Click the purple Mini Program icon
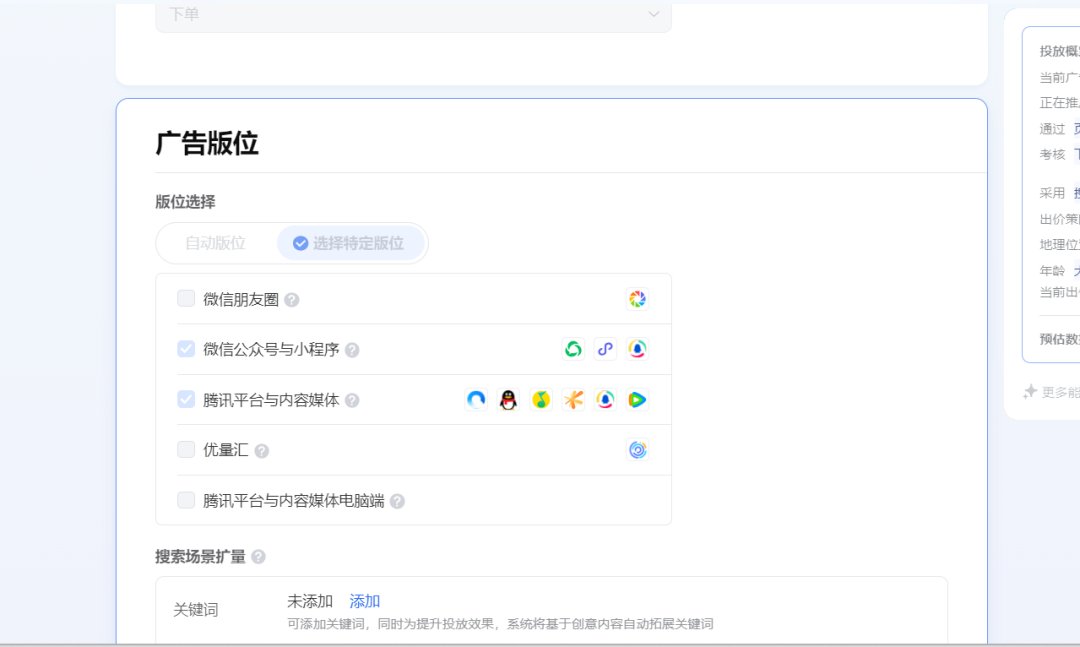Screen dimensions: 1080x647 (x=605, y=349)
